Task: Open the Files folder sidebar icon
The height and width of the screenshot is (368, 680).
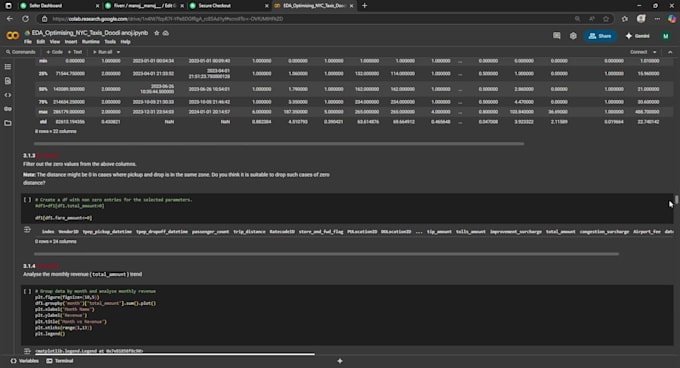Action: 8,123
